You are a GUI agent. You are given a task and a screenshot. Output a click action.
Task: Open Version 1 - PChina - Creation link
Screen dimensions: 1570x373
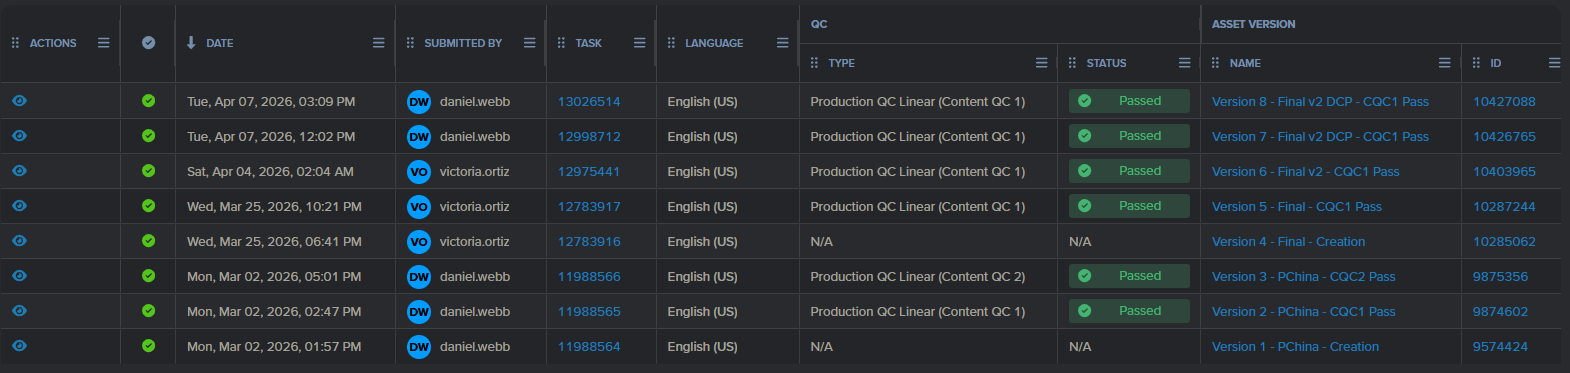click(x=1295, y=347)
